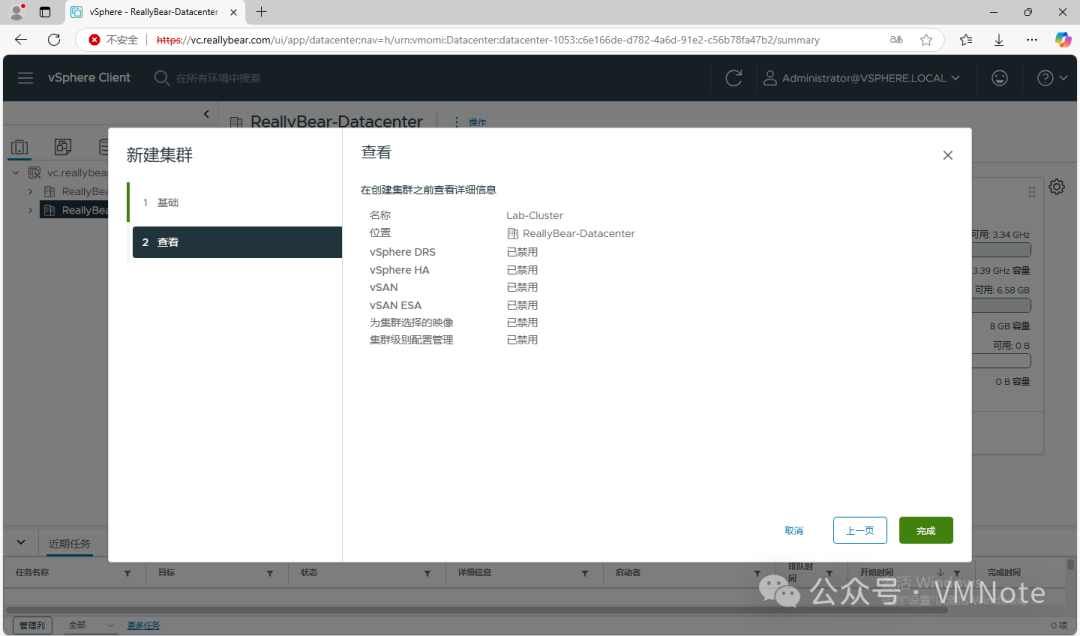Open the 全部 tasks filter dropdown
The image size is (1080, 636).
pyautogui.click(x=90, y=625)
